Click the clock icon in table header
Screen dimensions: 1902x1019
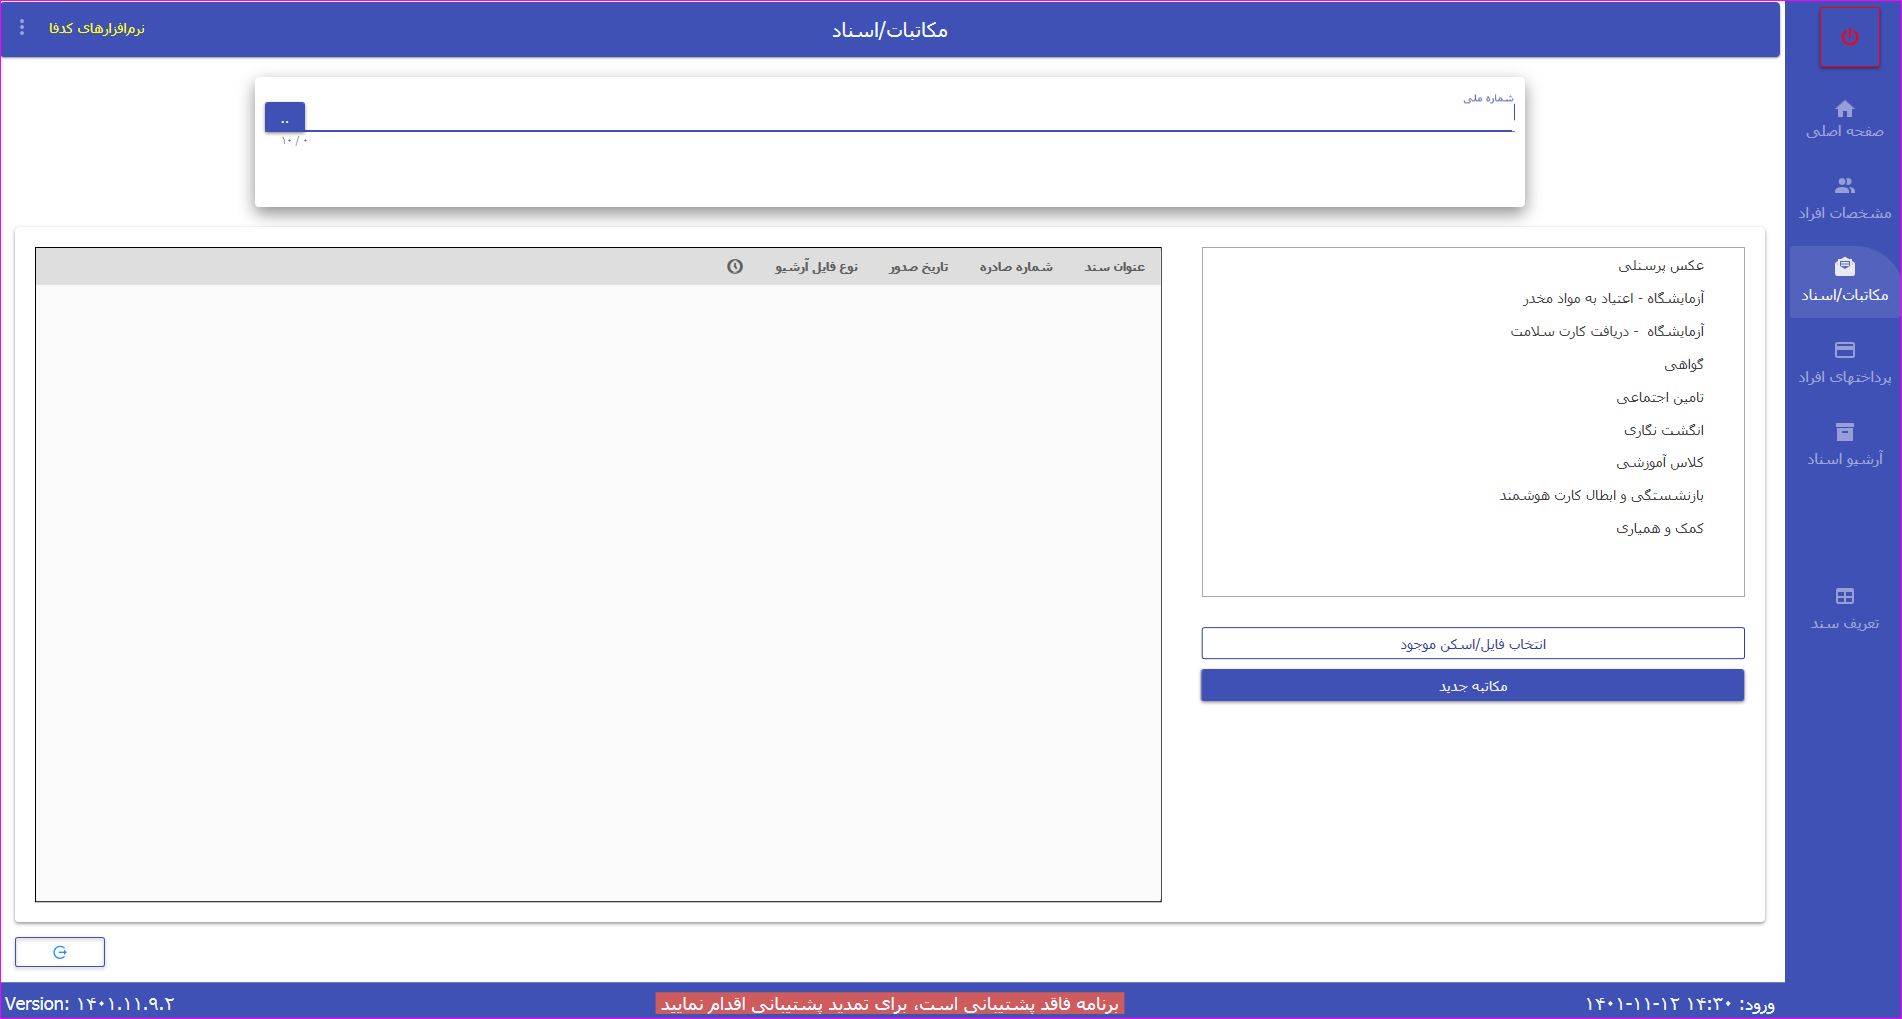(735, 267)
